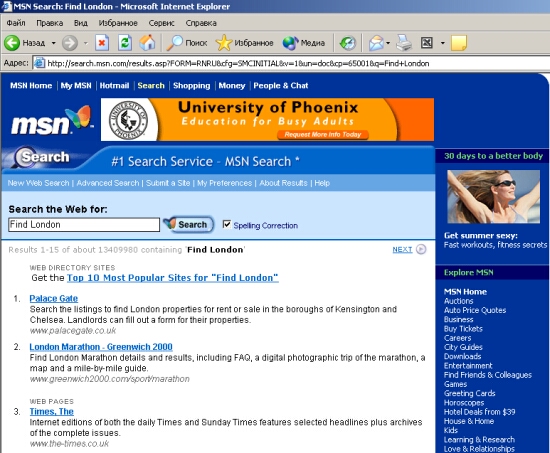Image resolution: width=550 pixels, height=453 pixels.
Task: Open New Web Search link
Action: 38,183
